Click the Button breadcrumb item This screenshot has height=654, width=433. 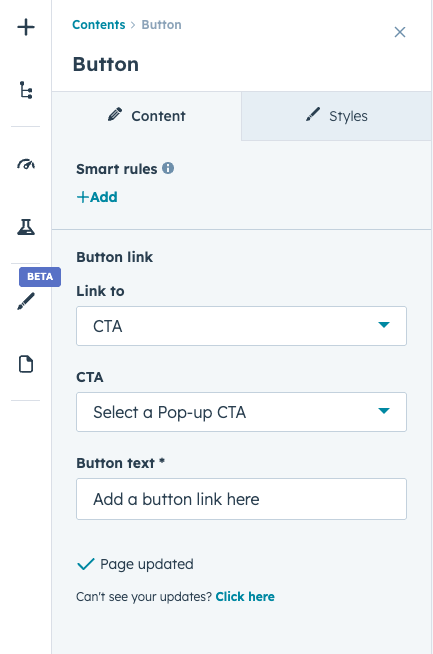tap(161, 25)
